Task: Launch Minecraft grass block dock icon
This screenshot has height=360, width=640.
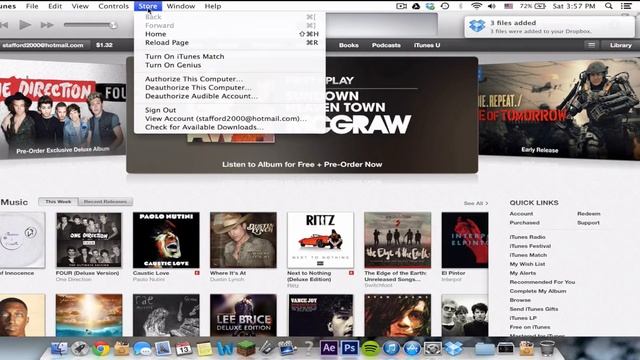Action: (246, 348)
